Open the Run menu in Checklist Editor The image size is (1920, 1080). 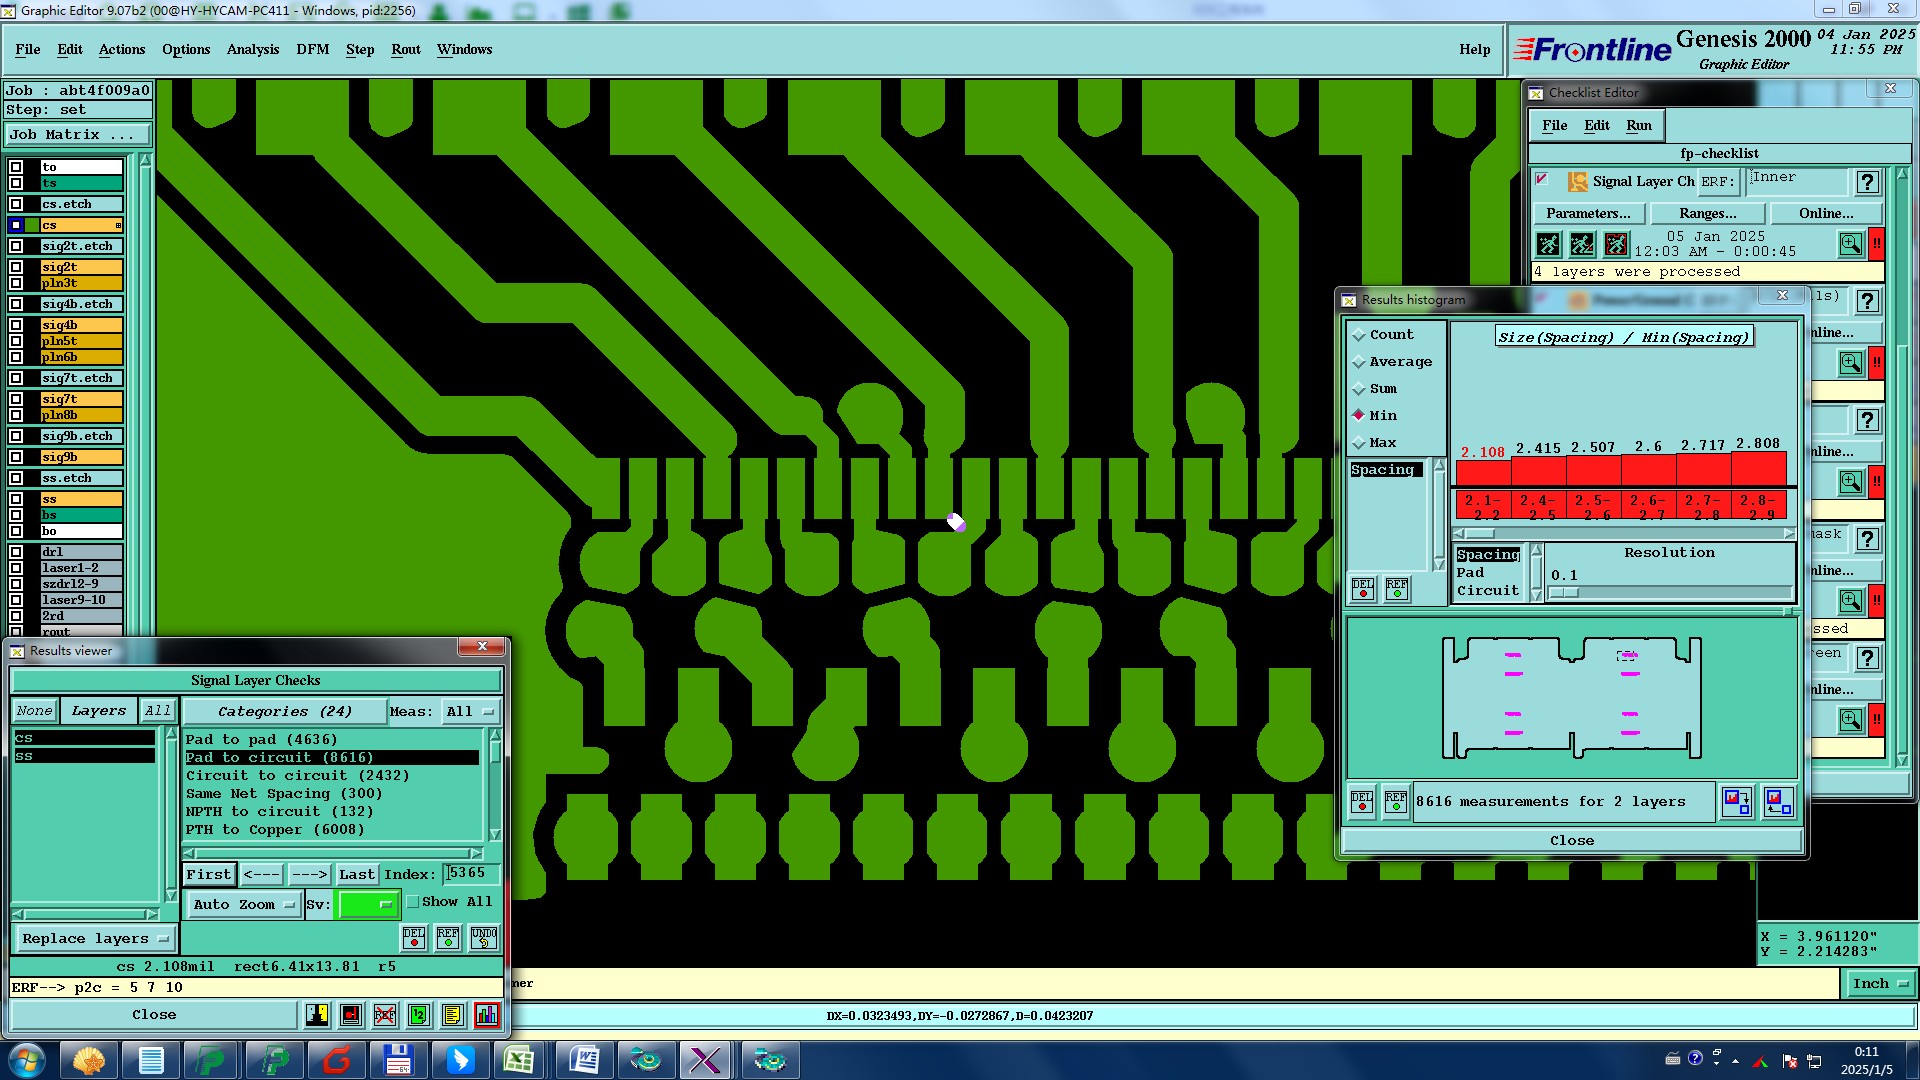(x=1638, y=125)
